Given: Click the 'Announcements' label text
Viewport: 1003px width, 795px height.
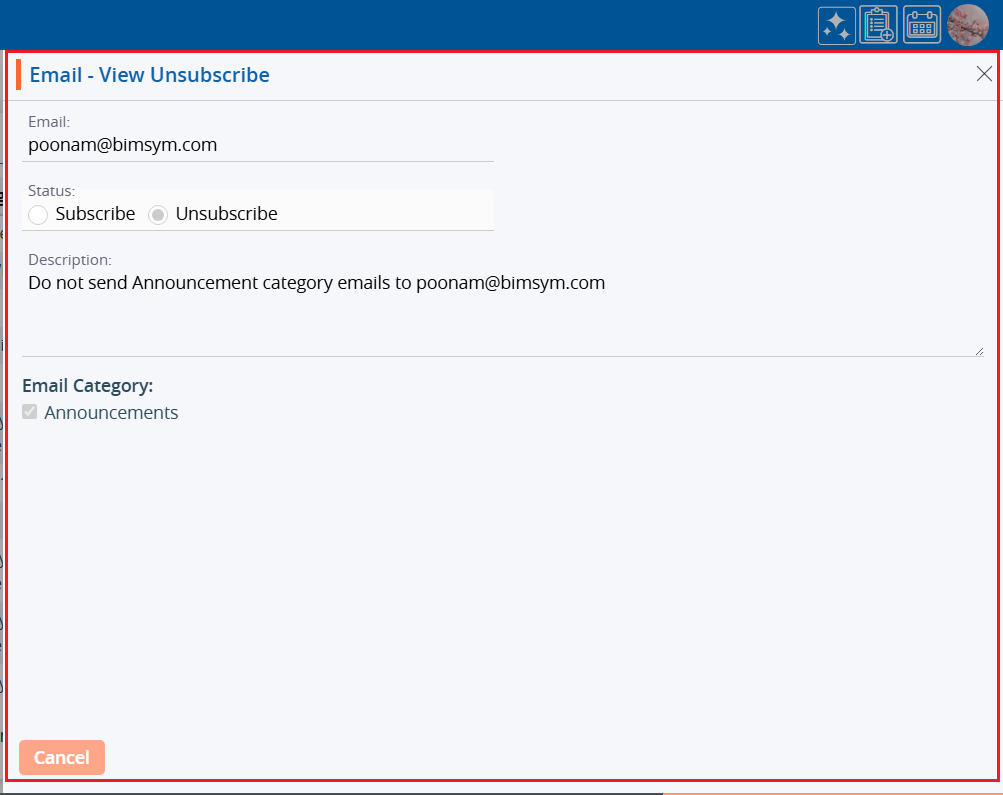Looking at the screenshot, I should point(111,413).
